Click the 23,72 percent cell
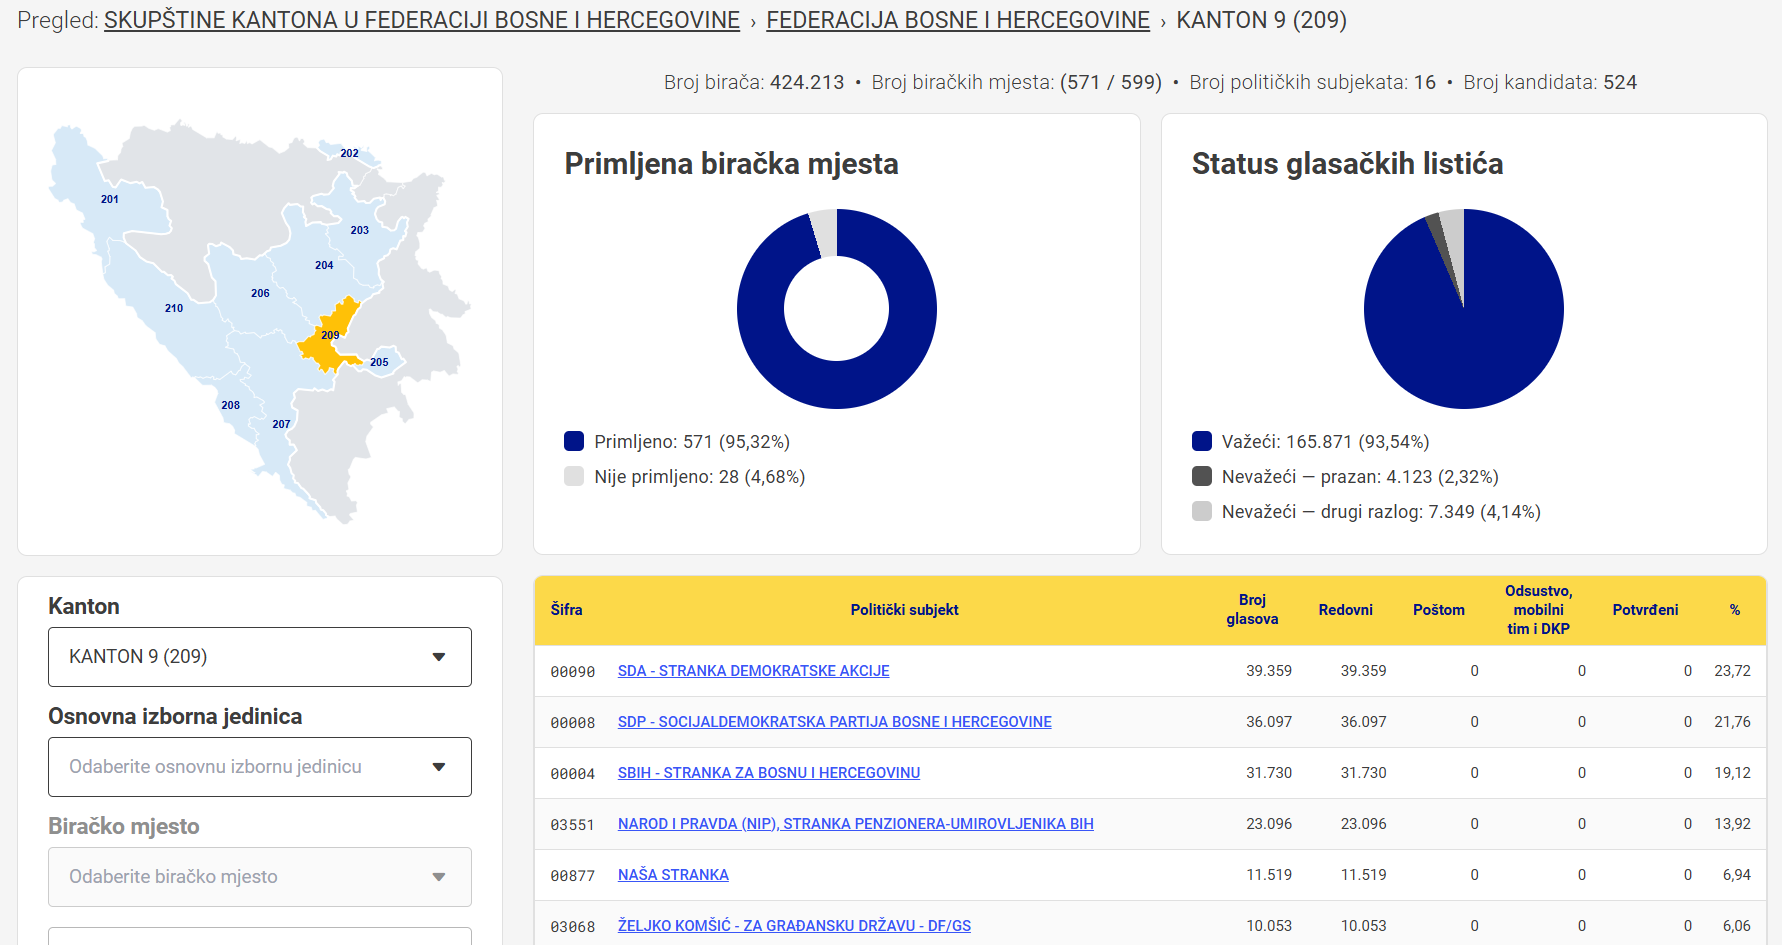1782x945 pixels. pyautogui.click(x=1732, y=671)
